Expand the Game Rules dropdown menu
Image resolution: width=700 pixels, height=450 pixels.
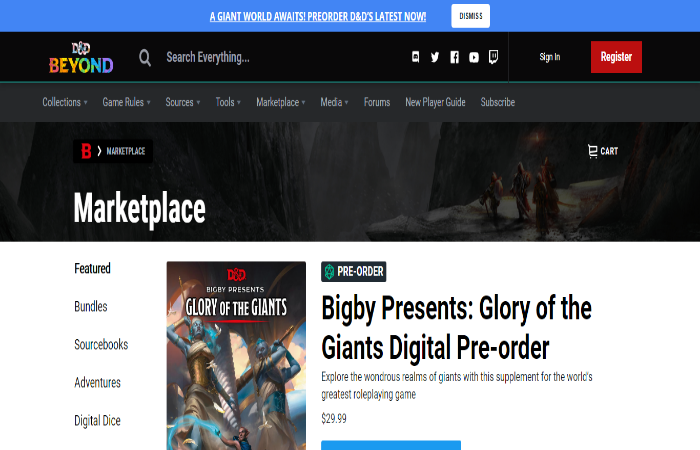coord(126,102)
